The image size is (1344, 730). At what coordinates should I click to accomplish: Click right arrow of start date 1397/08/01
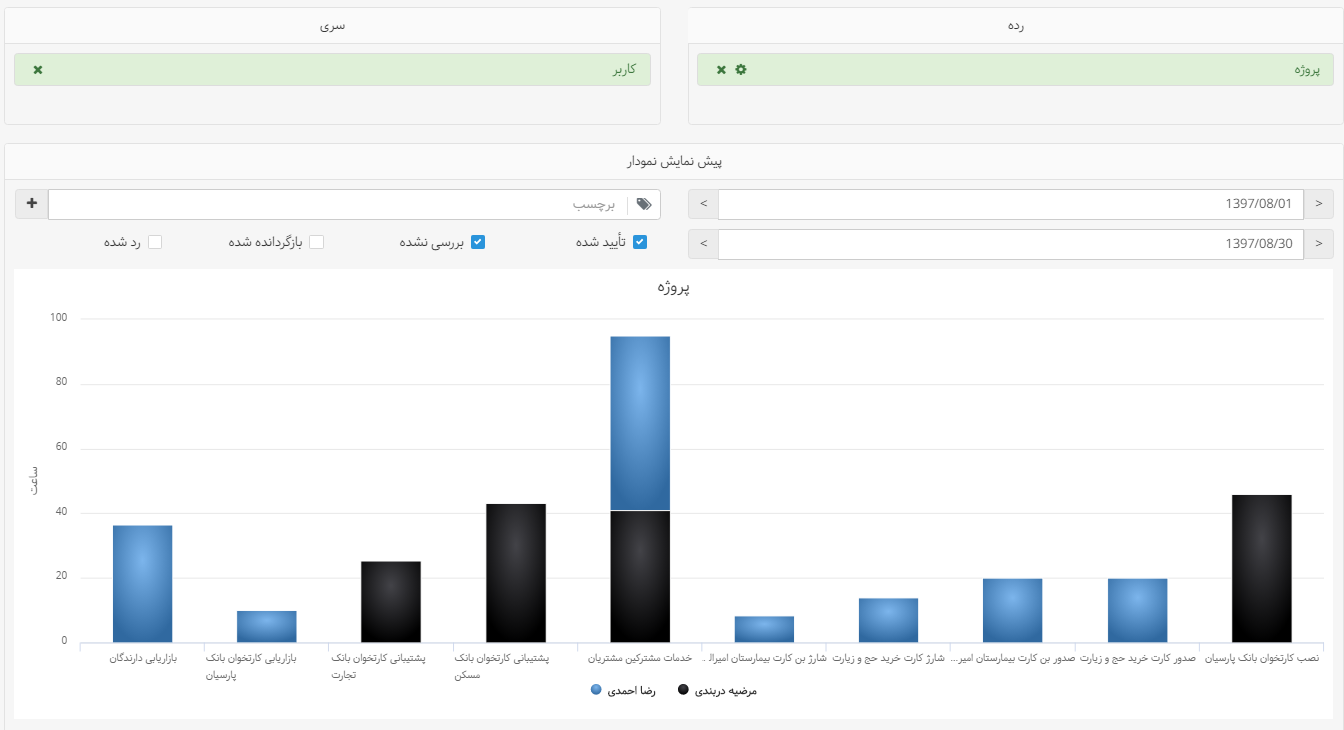click(x=1318, y=204)
